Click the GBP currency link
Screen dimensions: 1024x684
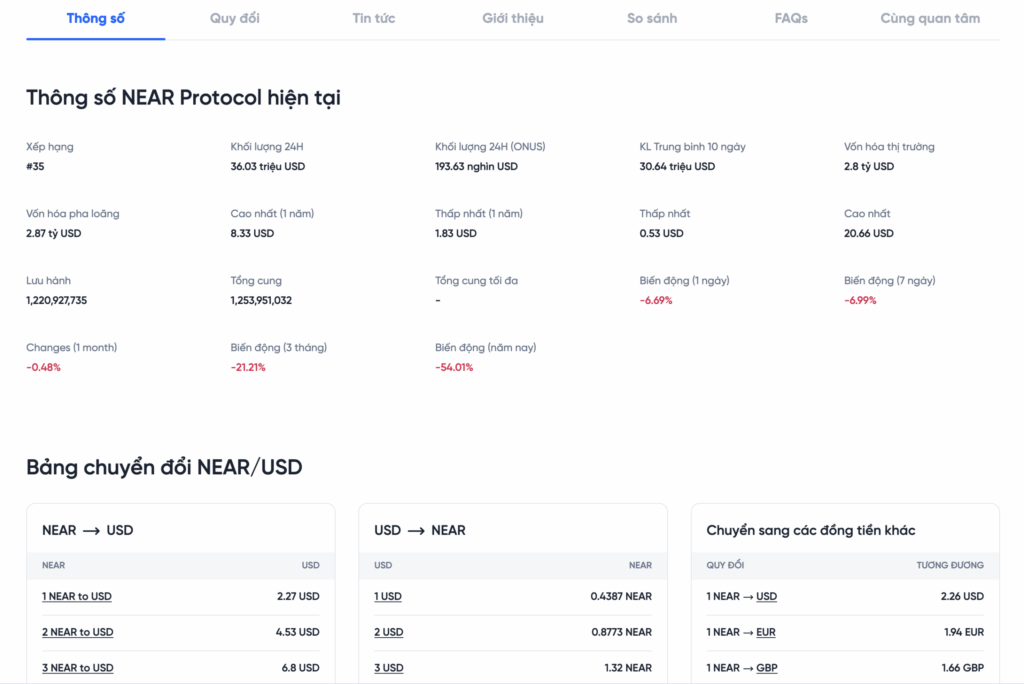767,668
